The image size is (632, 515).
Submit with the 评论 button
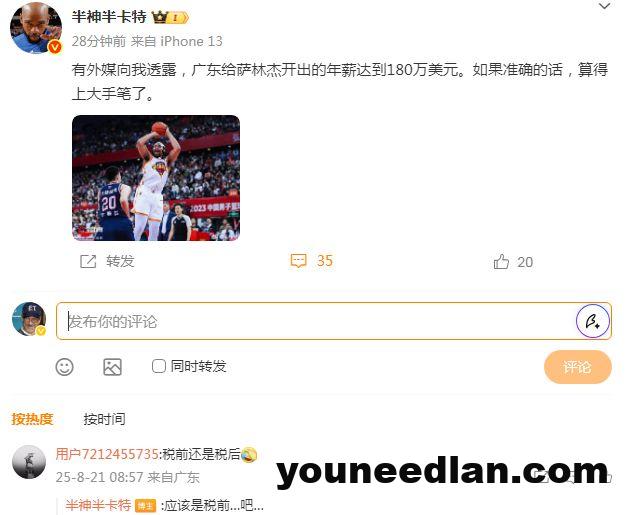[x=578, y=367]
